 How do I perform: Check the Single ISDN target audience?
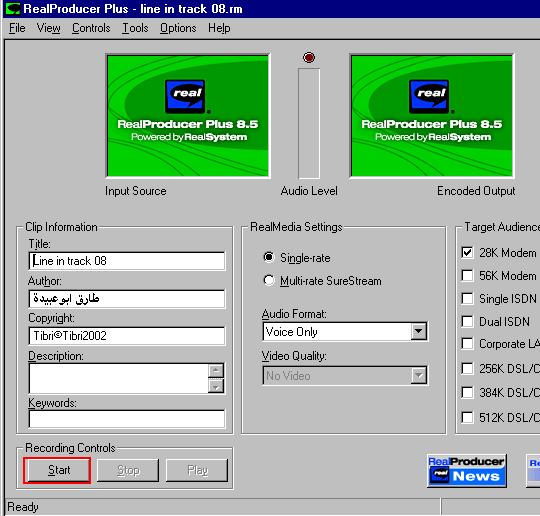(x=467, y=298)
